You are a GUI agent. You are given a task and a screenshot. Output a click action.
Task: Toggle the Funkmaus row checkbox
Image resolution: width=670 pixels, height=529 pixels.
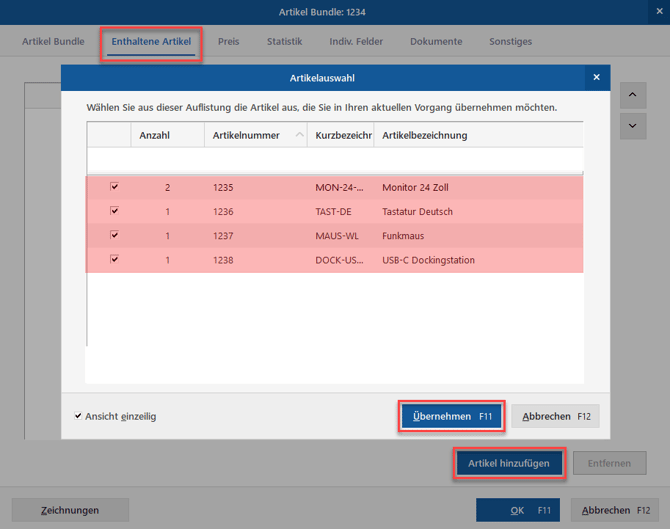[114, 235]
